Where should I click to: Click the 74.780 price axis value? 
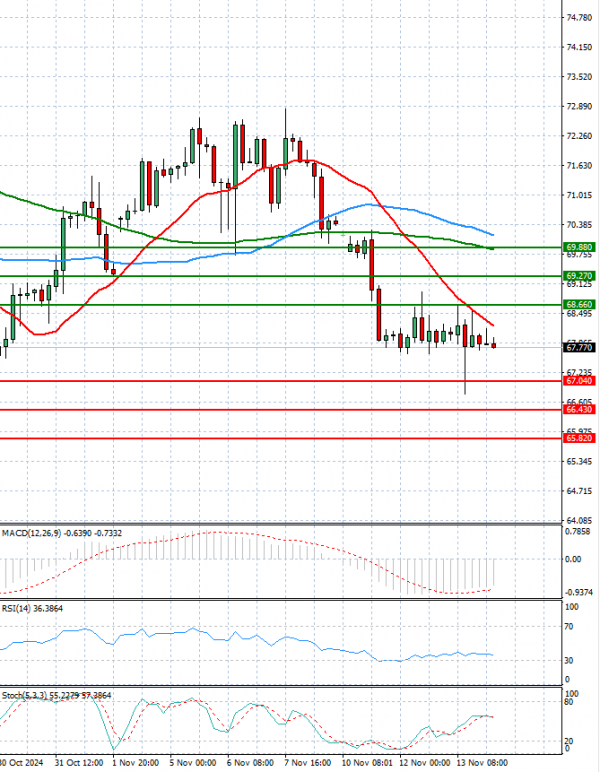coord(579,18)
